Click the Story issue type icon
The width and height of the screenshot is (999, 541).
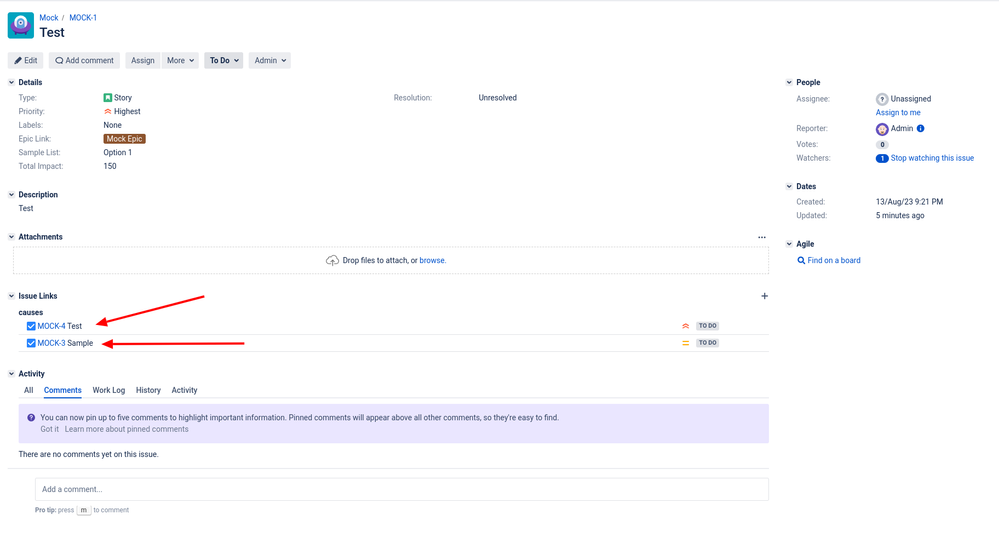(x=108, y=97)
